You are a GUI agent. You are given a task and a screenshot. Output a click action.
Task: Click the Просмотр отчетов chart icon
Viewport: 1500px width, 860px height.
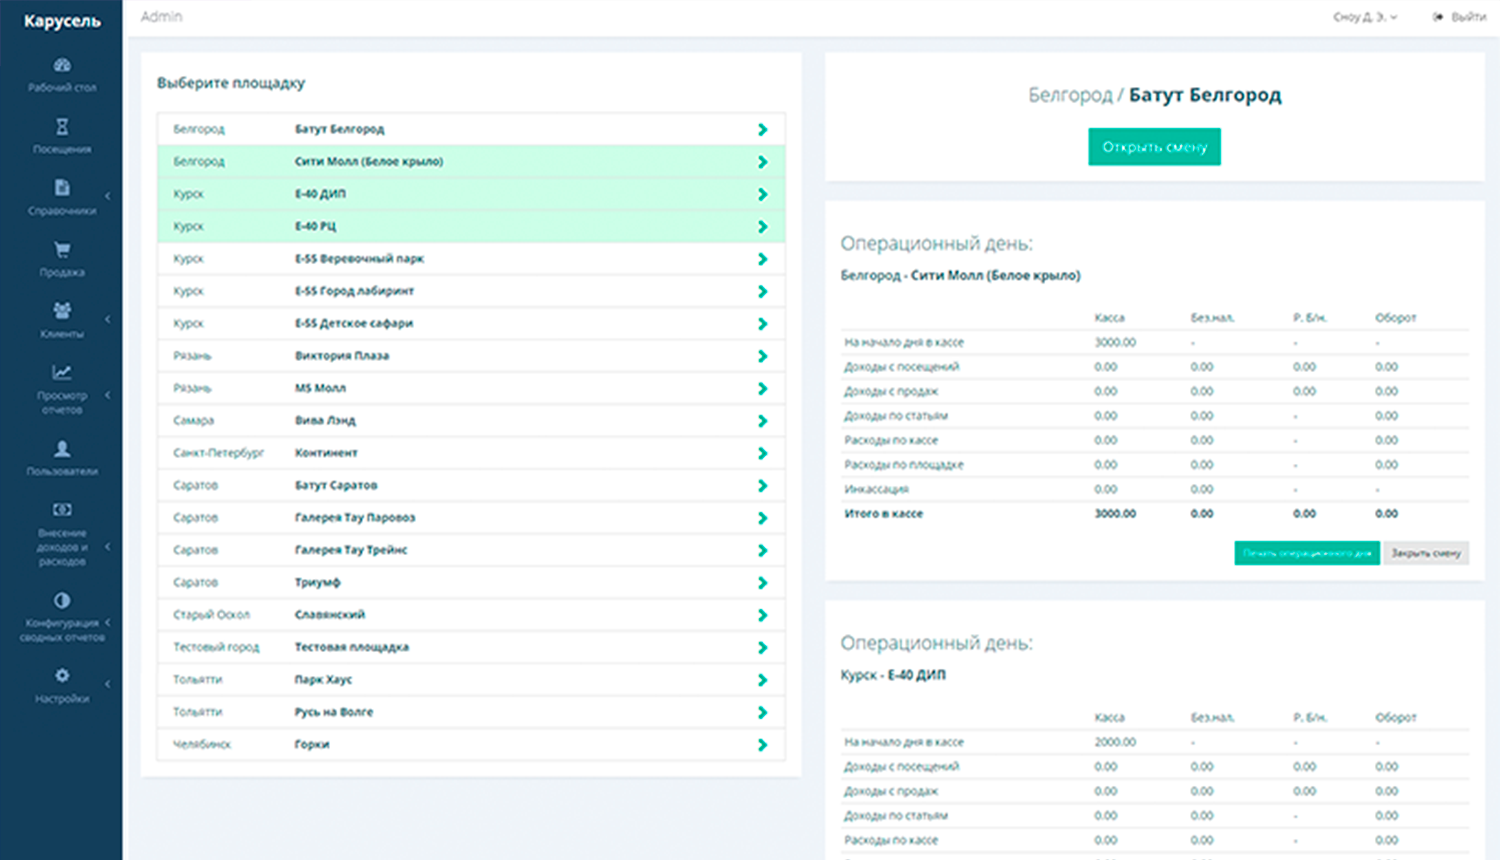(x=62, y=373)
